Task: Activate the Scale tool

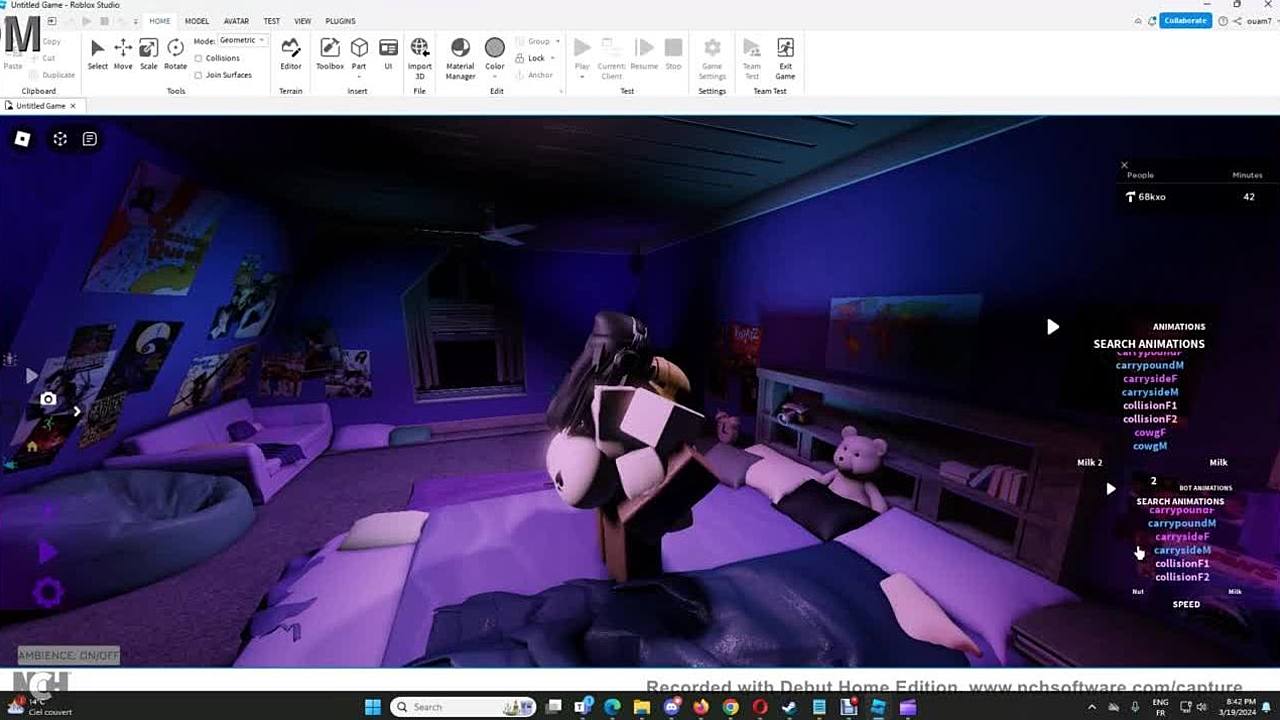Action: coord(148,54)
